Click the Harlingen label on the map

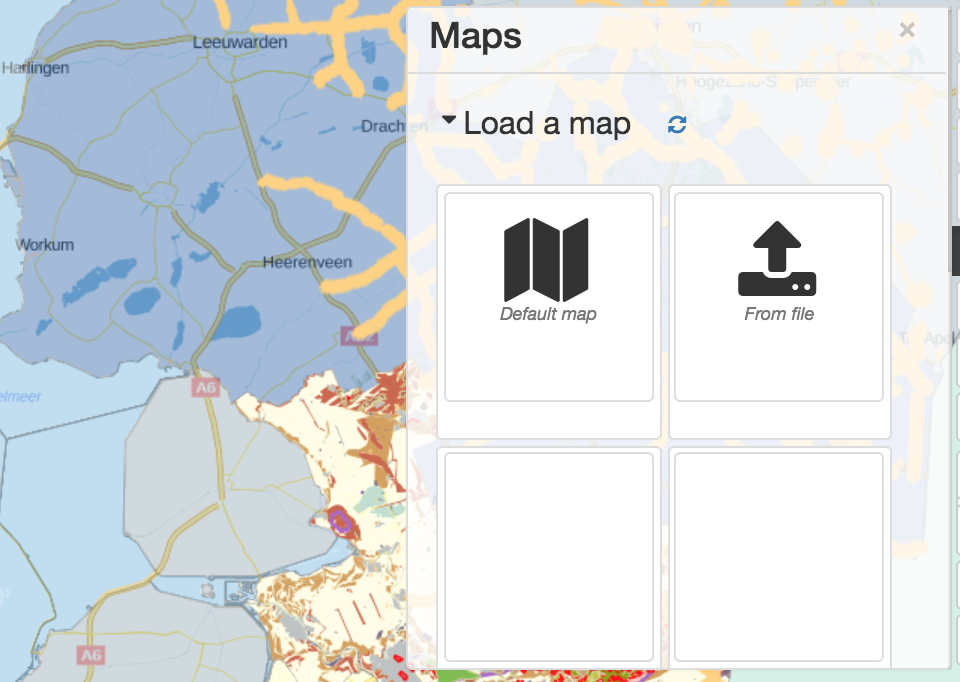(x=35, y=68)
